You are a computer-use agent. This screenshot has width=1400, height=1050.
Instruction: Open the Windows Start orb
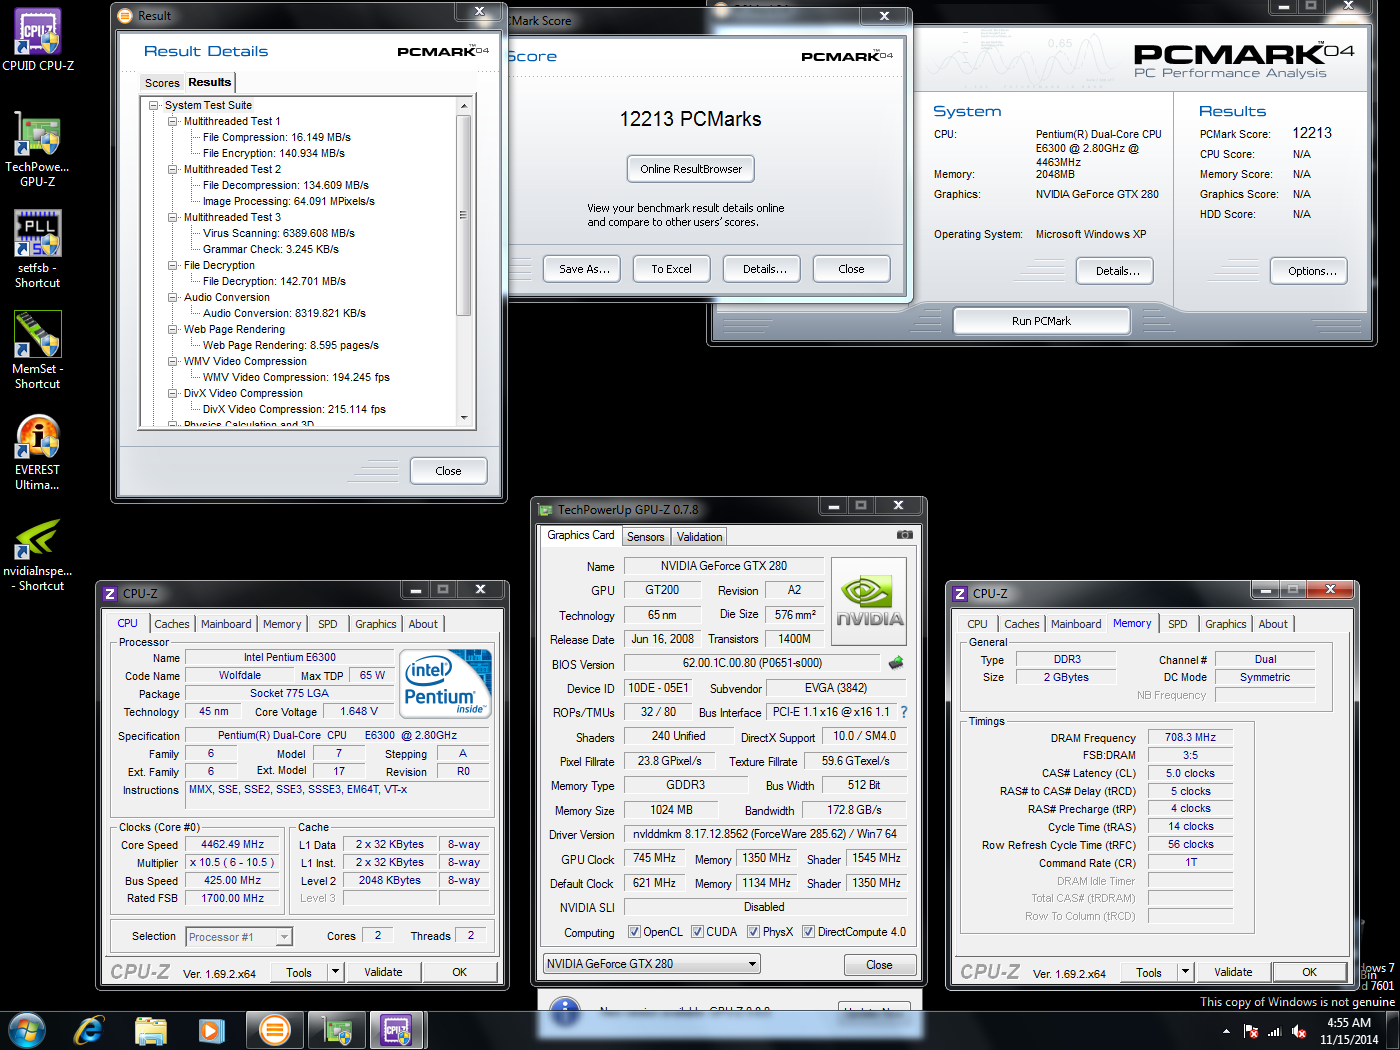click(x=27, y=1030)
